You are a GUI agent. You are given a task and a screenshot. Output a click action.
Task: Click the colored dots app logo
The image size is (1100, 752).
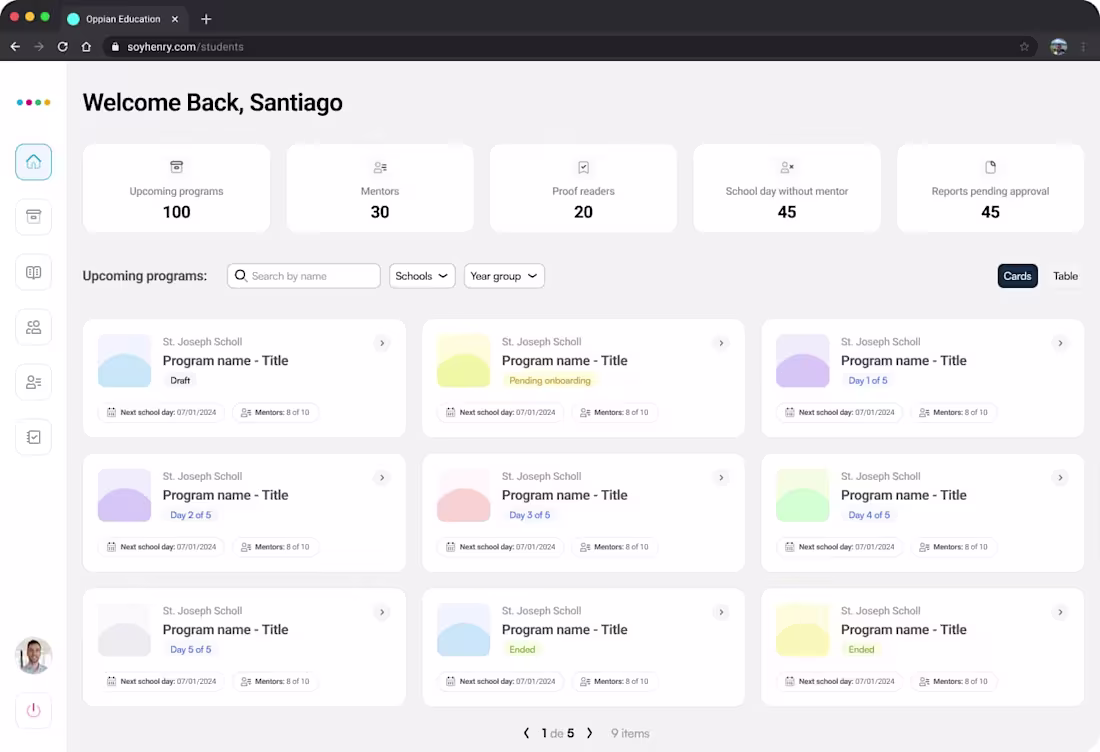coord(33,102)
